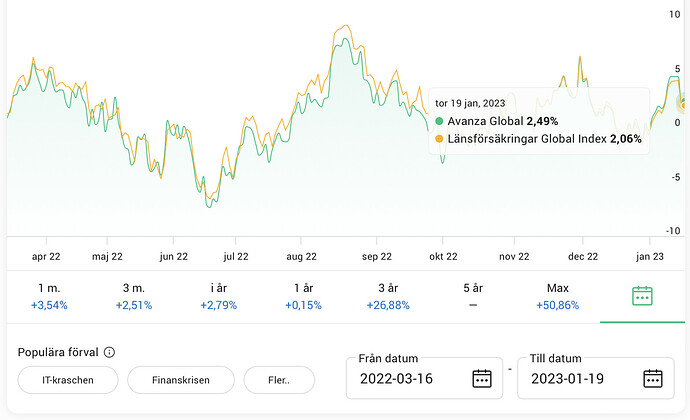The height and width of the screenshot is (420, 690).
Task: Click 'Länsförsäkringar Global Index 2,06%' tooltip entry
Action: pos(538,139)
